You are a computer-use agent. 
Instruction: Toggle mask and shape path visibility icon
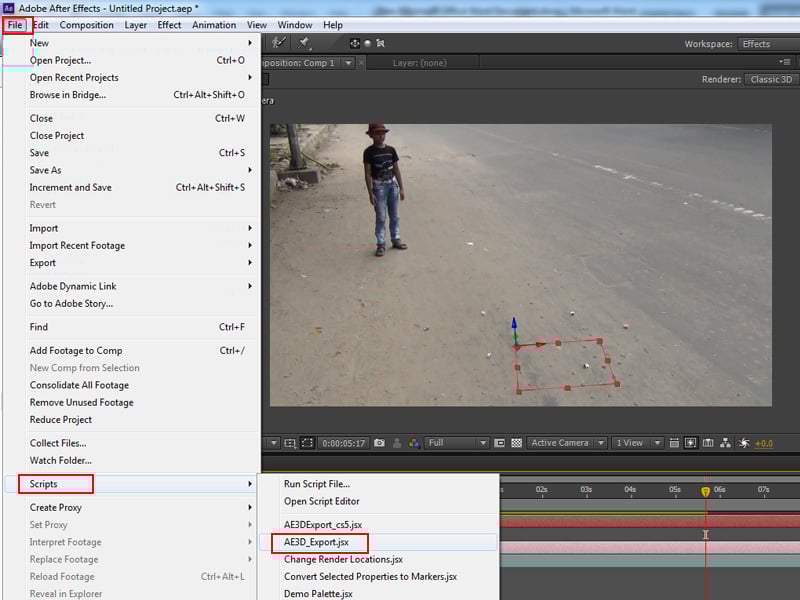point(307,443)
